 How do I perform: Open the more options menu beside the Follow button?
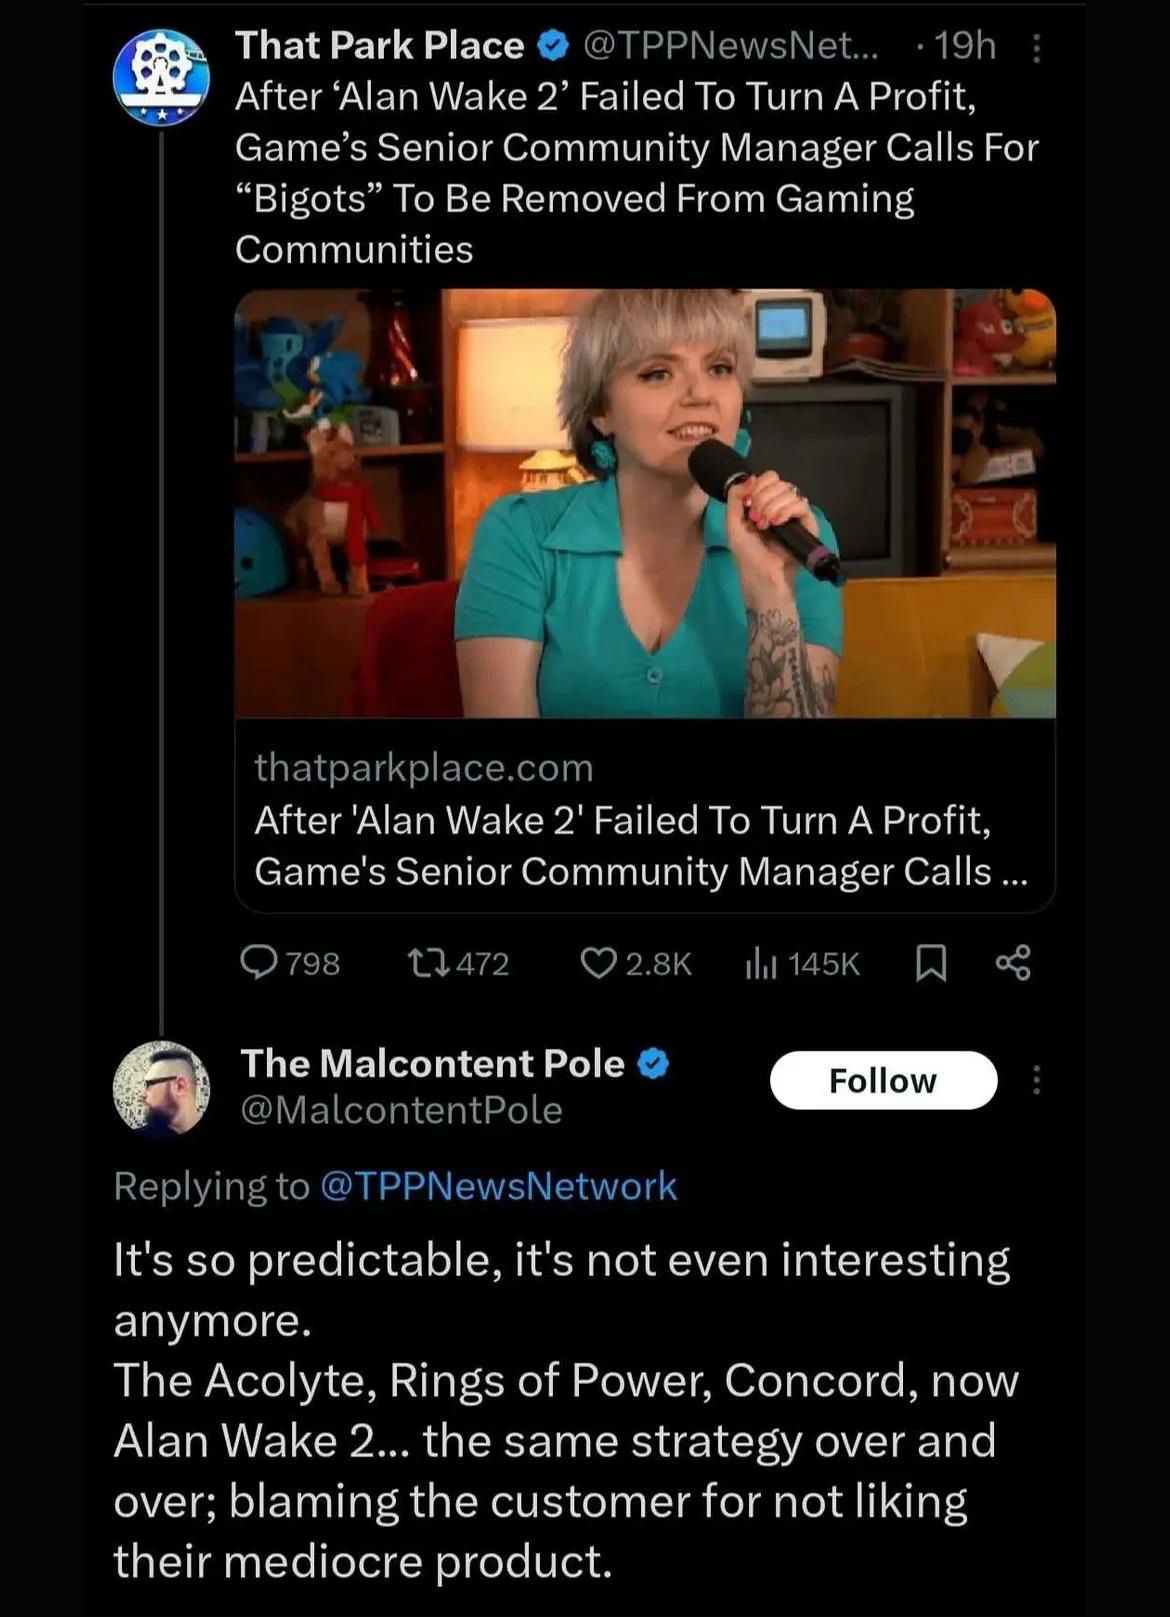point(1036,1080)
